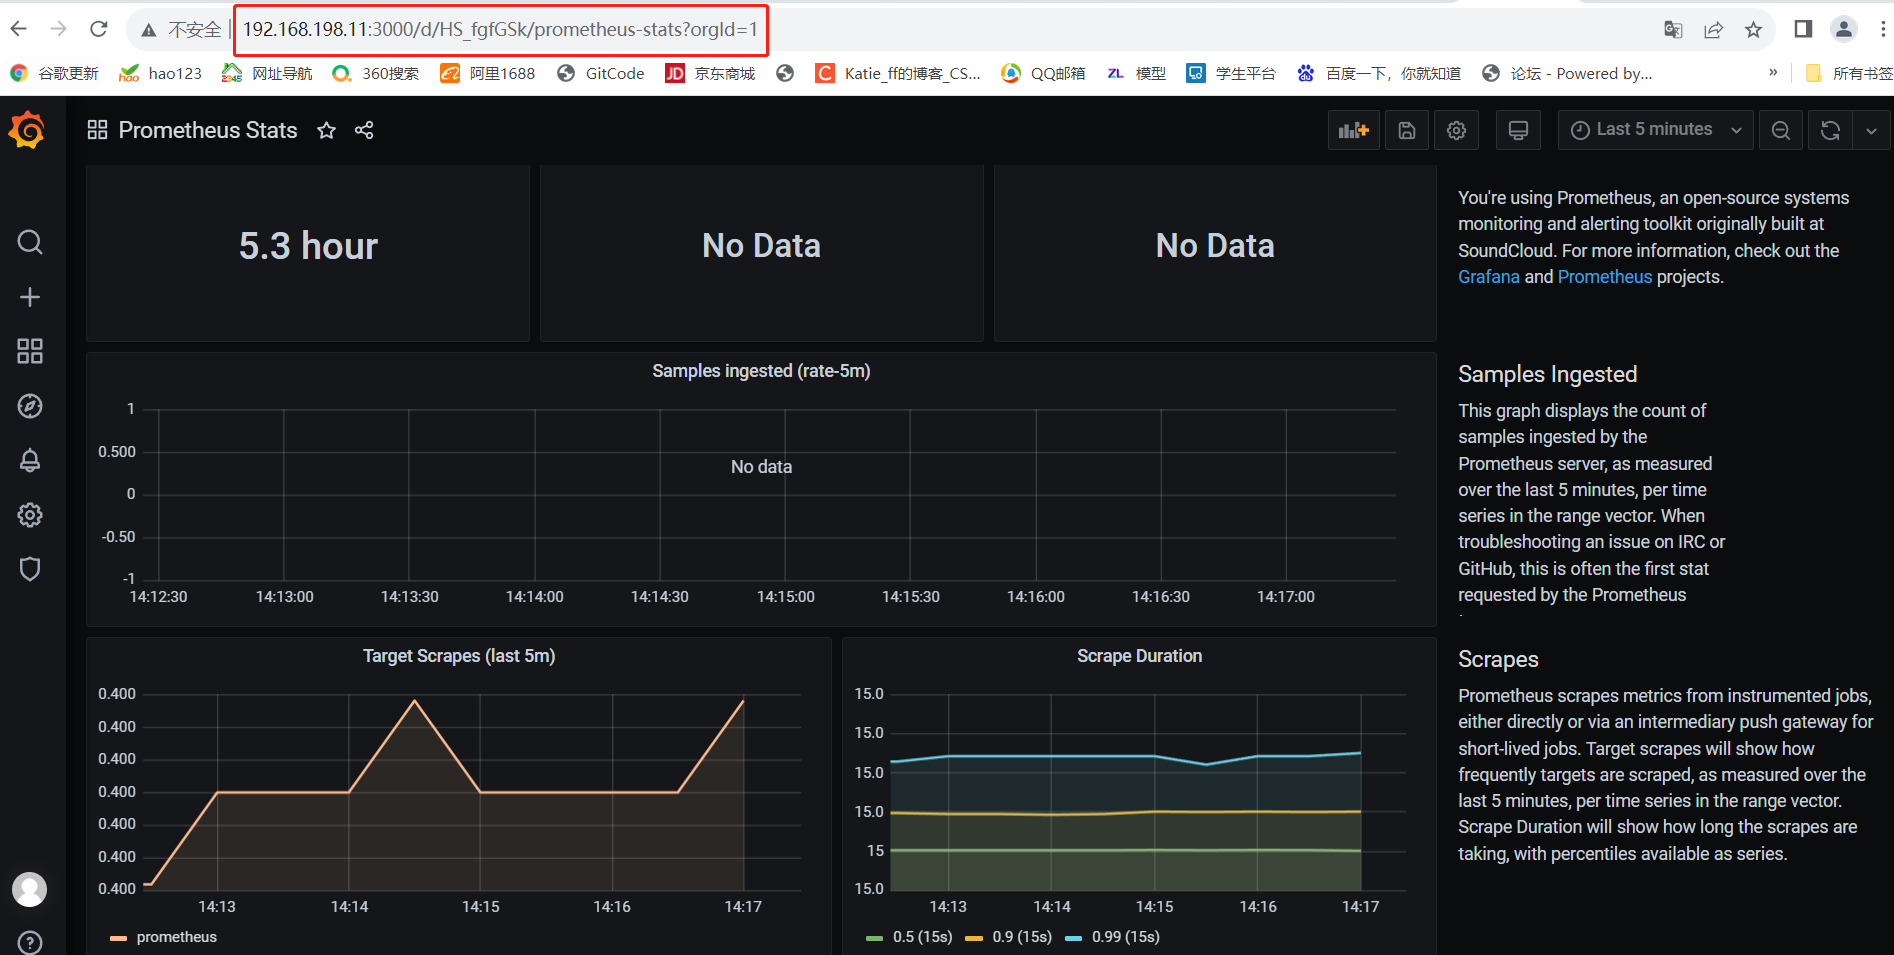Open the Help question mark icon
The height and width of the screenshot is (955, 1894).
[x=30, y=942]
